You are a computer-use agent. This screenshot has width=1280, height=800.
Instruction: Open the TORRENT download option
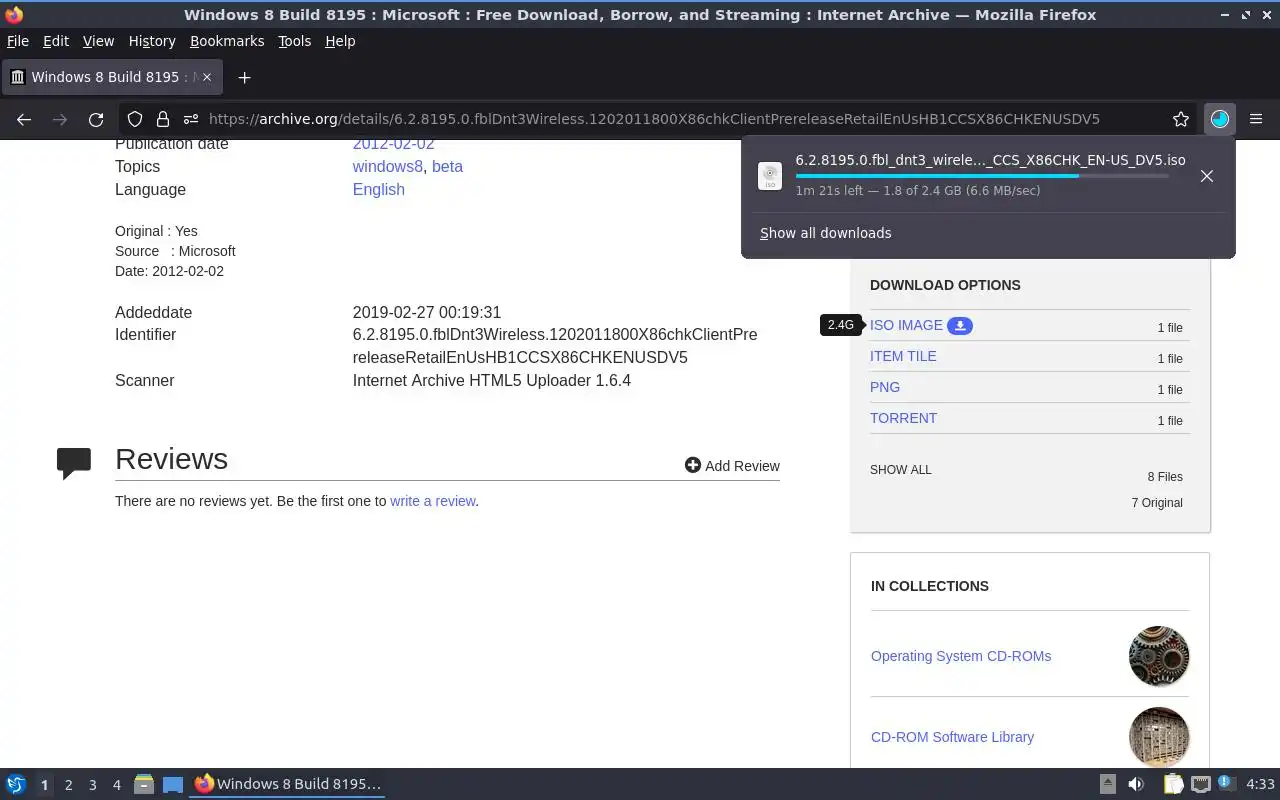(x=903, y=418)
